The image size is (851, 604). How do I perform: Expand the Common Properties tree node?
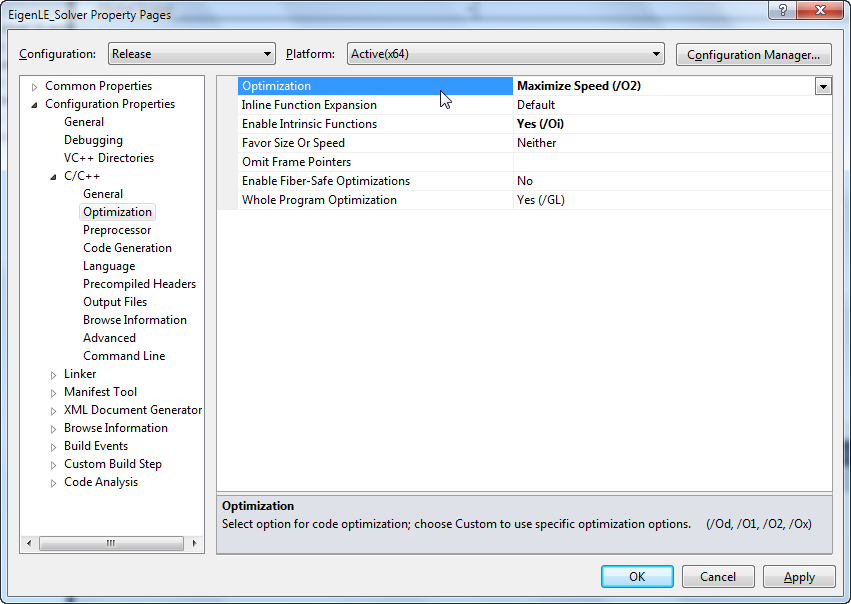[35, 86]
